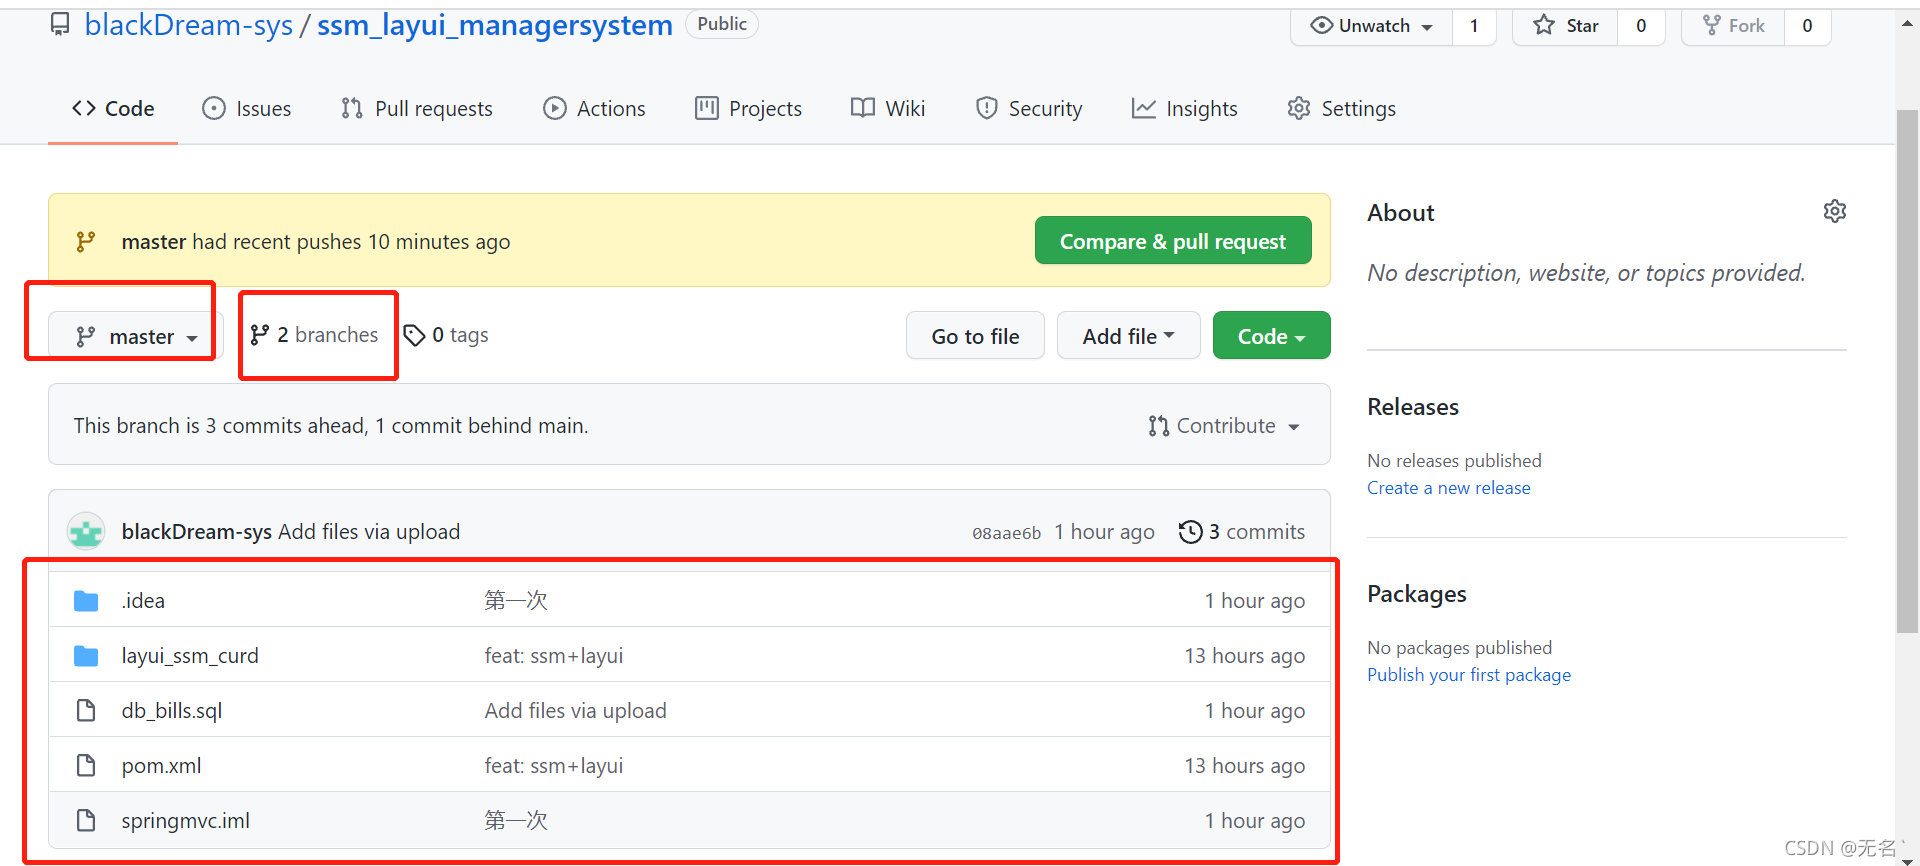Click the repository icon beside blackDream-sys
Image resolution: width=1920 pixels, height=866 pixels.
coord(60,24)
